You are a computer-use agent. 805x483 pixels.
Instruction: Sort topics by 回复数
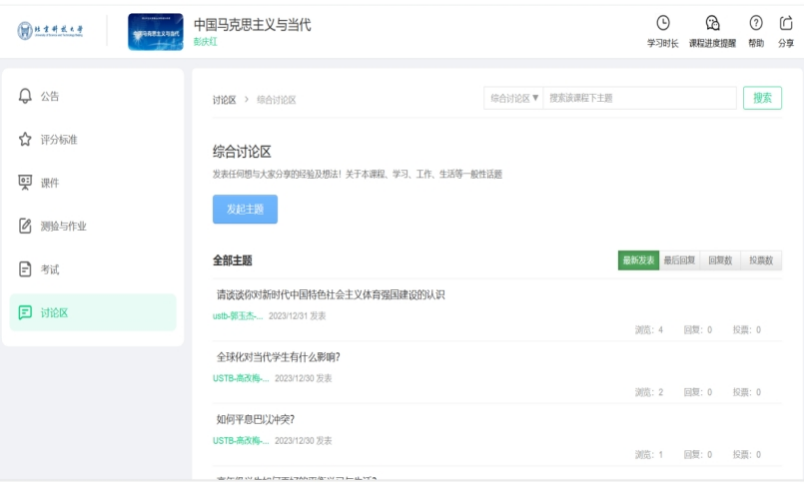(720, 260)
